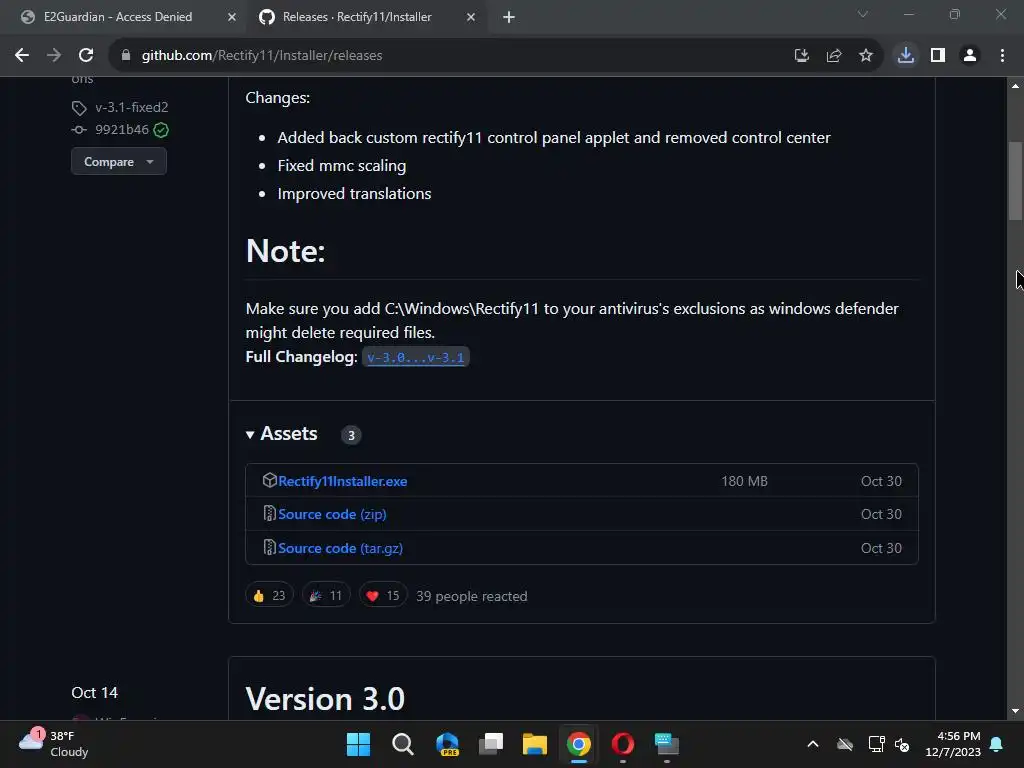The height and width of the screenshot is (768, 1024).
Task: Open Task View on taskbar
Action: point(491,744)
